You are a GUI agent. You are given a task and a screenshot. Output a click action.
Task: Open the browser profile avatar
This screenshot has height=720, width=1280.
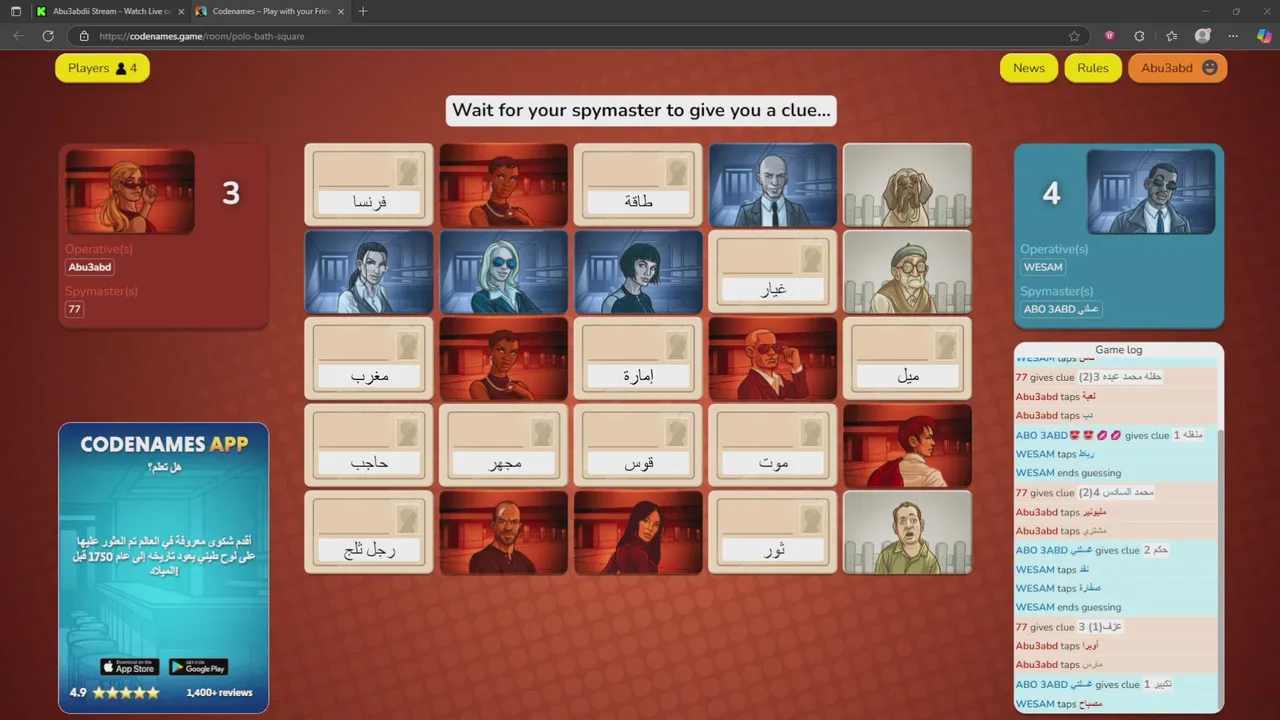tap(1203, 36)
